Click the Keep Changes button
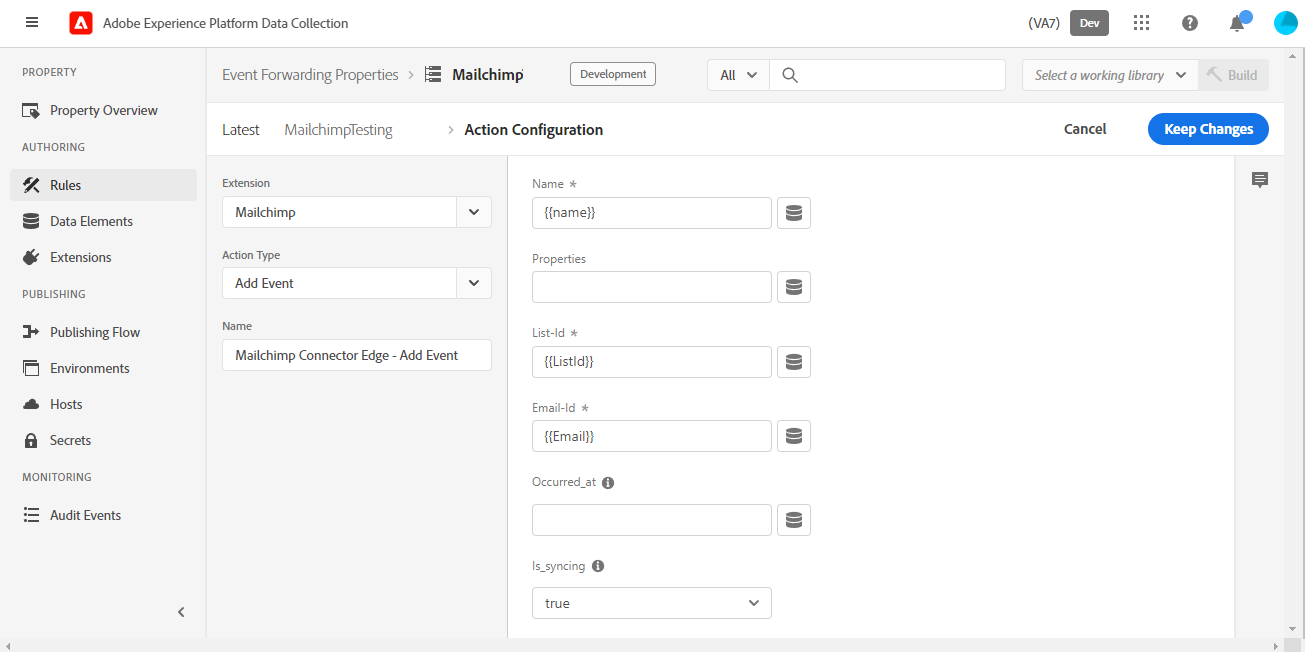 (x=1207, y=128)
